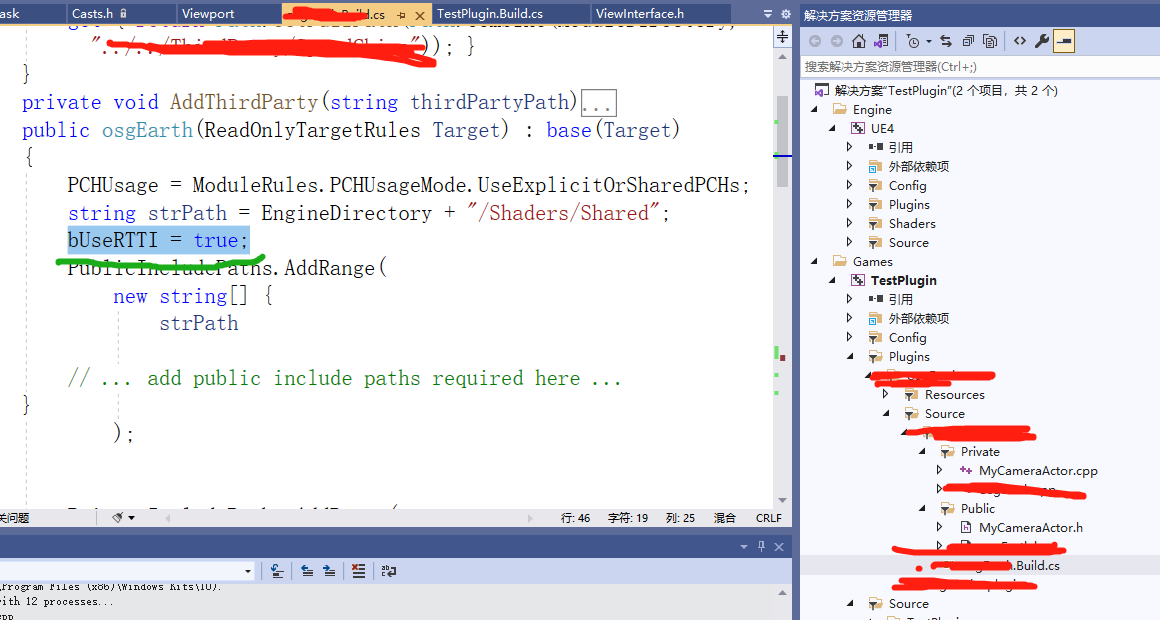Collapse the TestPlugin project node
The image size is (1160, 620).
(x=832, y=280)
